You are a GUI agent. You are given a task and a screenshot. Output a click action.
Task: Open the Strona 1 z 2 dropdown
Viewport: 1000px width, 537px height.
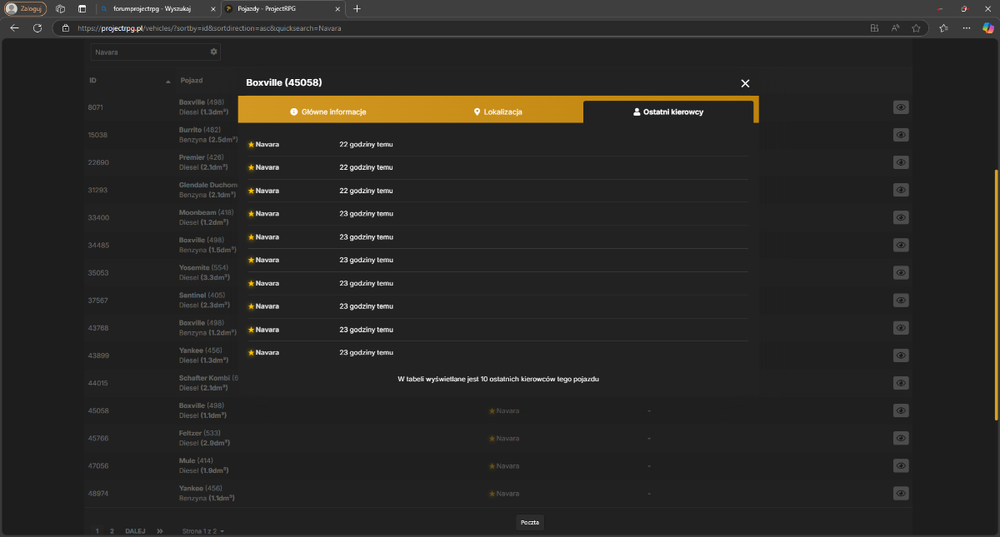point(203,531)
